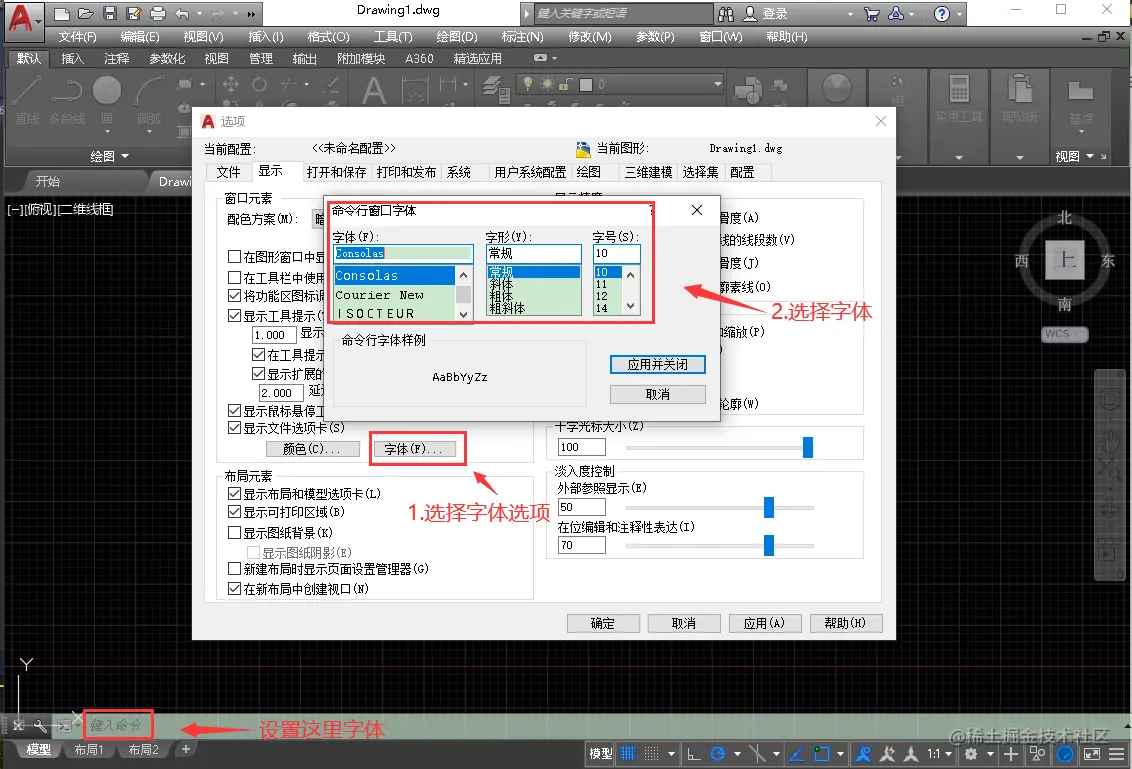
Task: Click the Help question mark icon
Action: (x=941, y=13)
